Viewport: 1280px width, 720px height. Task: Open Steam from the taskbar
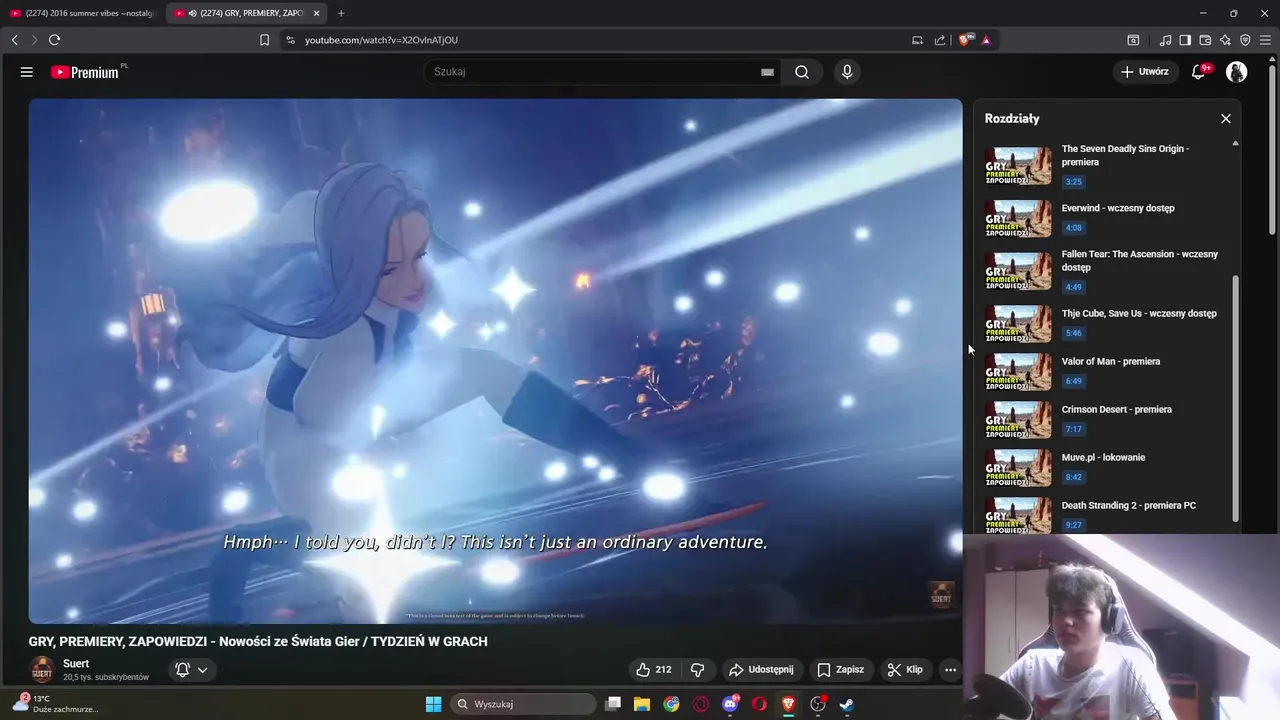847,704
